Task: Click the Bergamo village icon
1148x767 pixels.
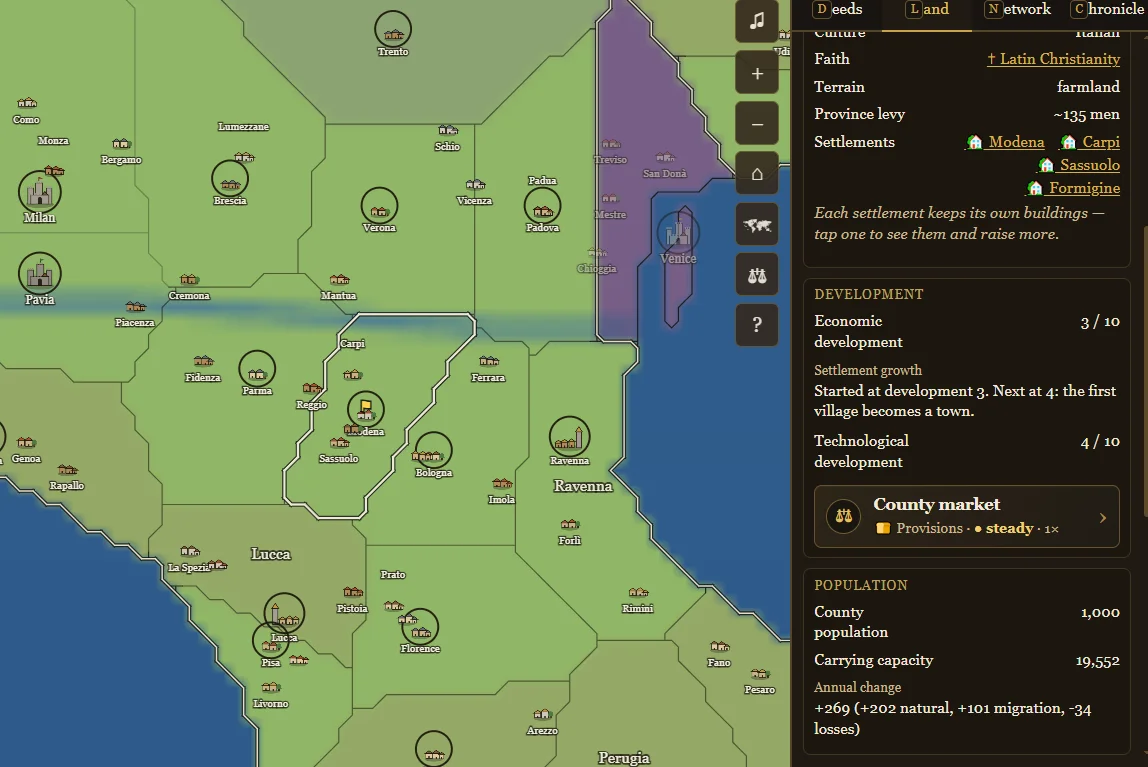Action: point(122,143)
